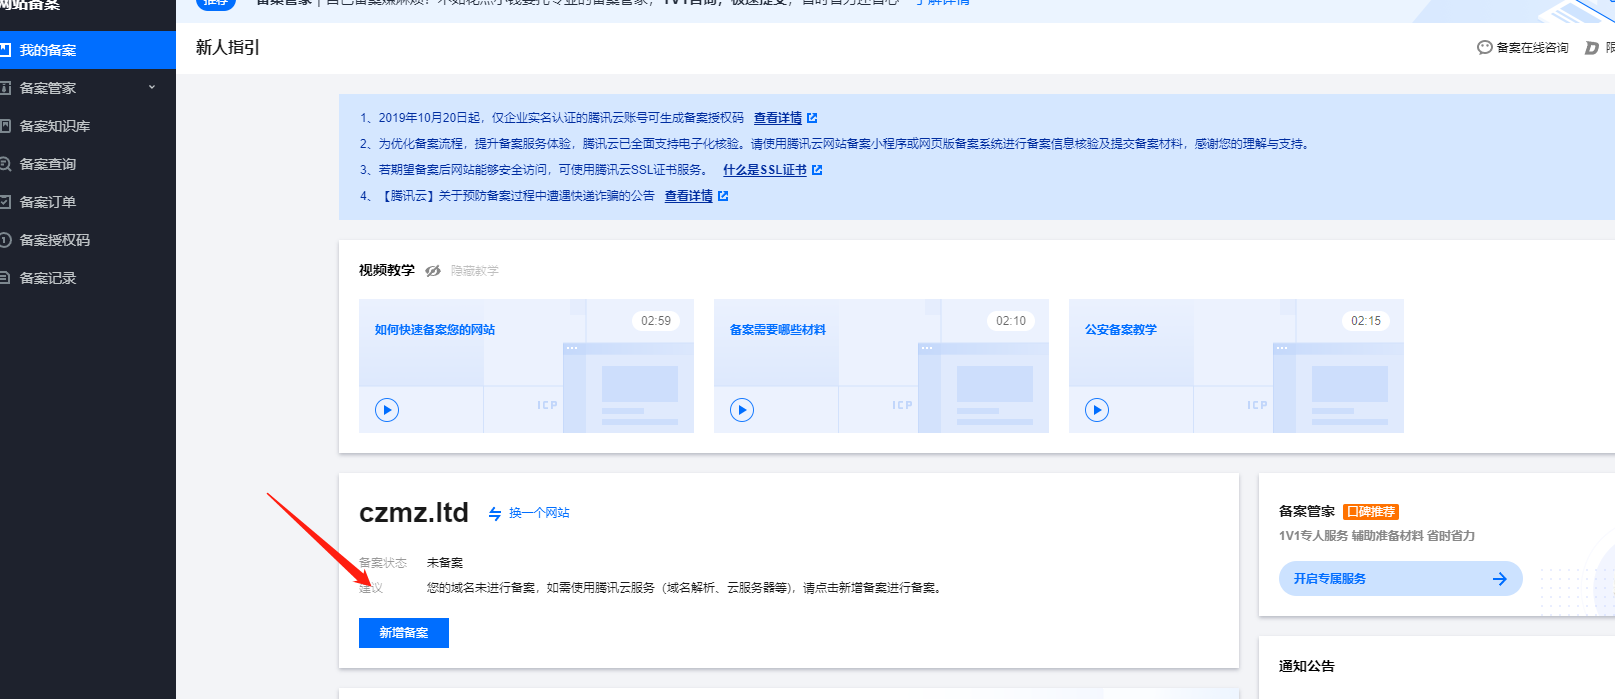Click the 视频教学 section heading
Image resolution: width=1615 pixels, height=699 pixels.
pos(387,271)
